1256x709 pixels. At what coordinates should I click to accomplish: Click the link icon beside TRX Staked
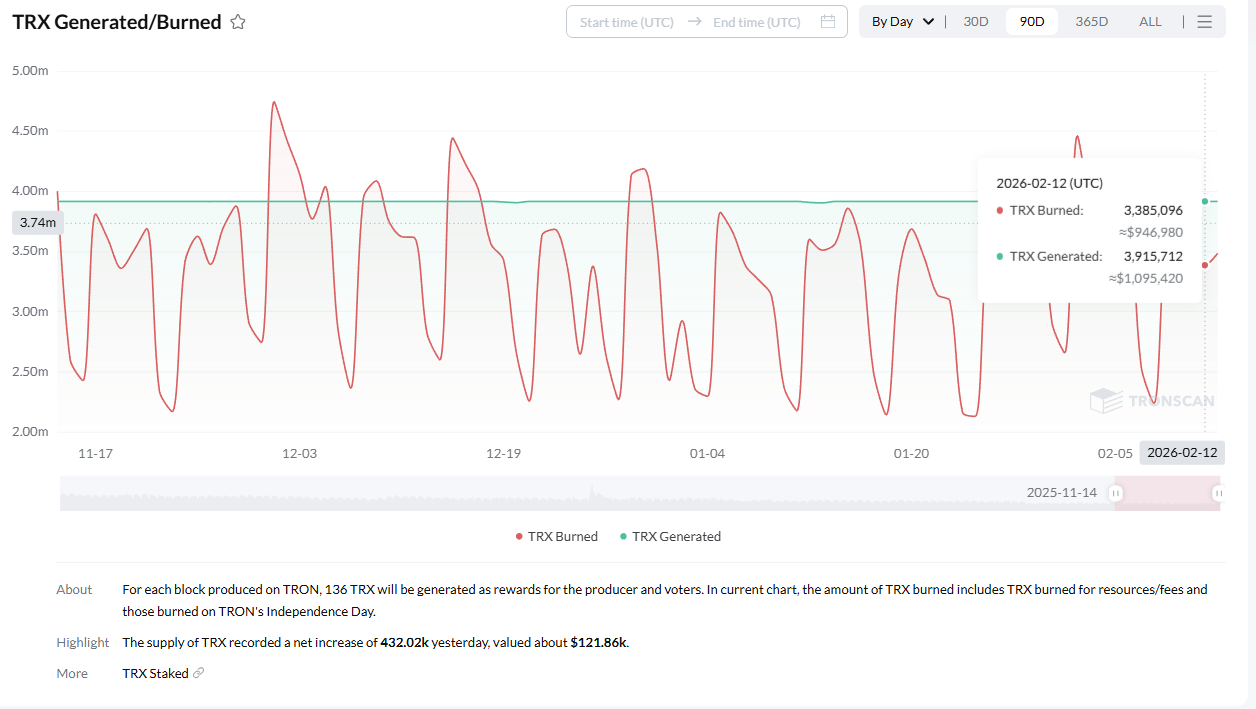198,673
